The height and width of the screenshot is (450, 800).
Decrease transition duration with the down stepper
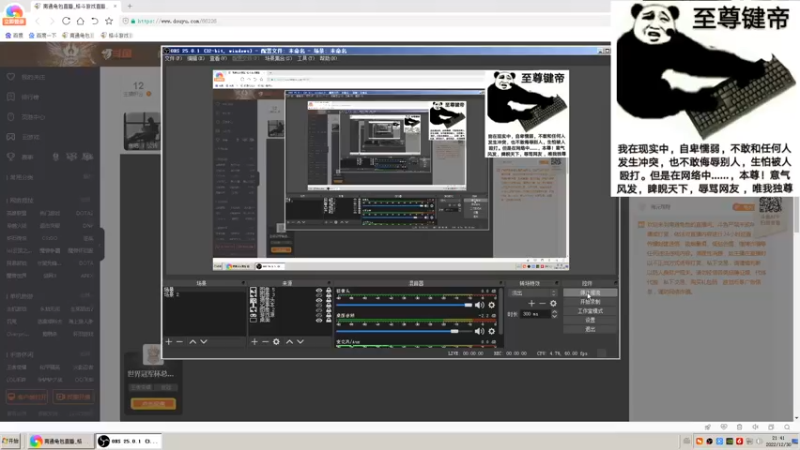tap(555, 316)
